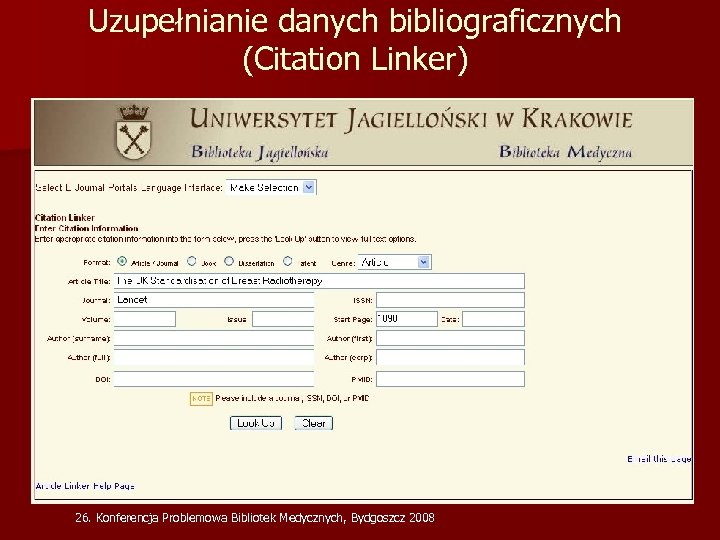Select the Article/Journal format radio button
The width and height of the screenshot is (720, 540).
pyautogui.click(x=122, y=261)
